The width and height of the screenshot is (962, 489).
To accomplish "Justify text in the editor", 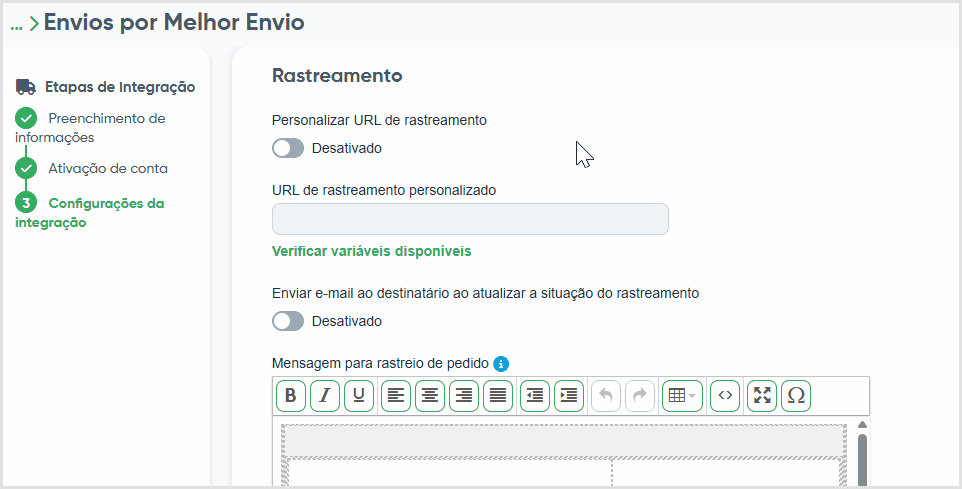I will [x=498, y=396].
